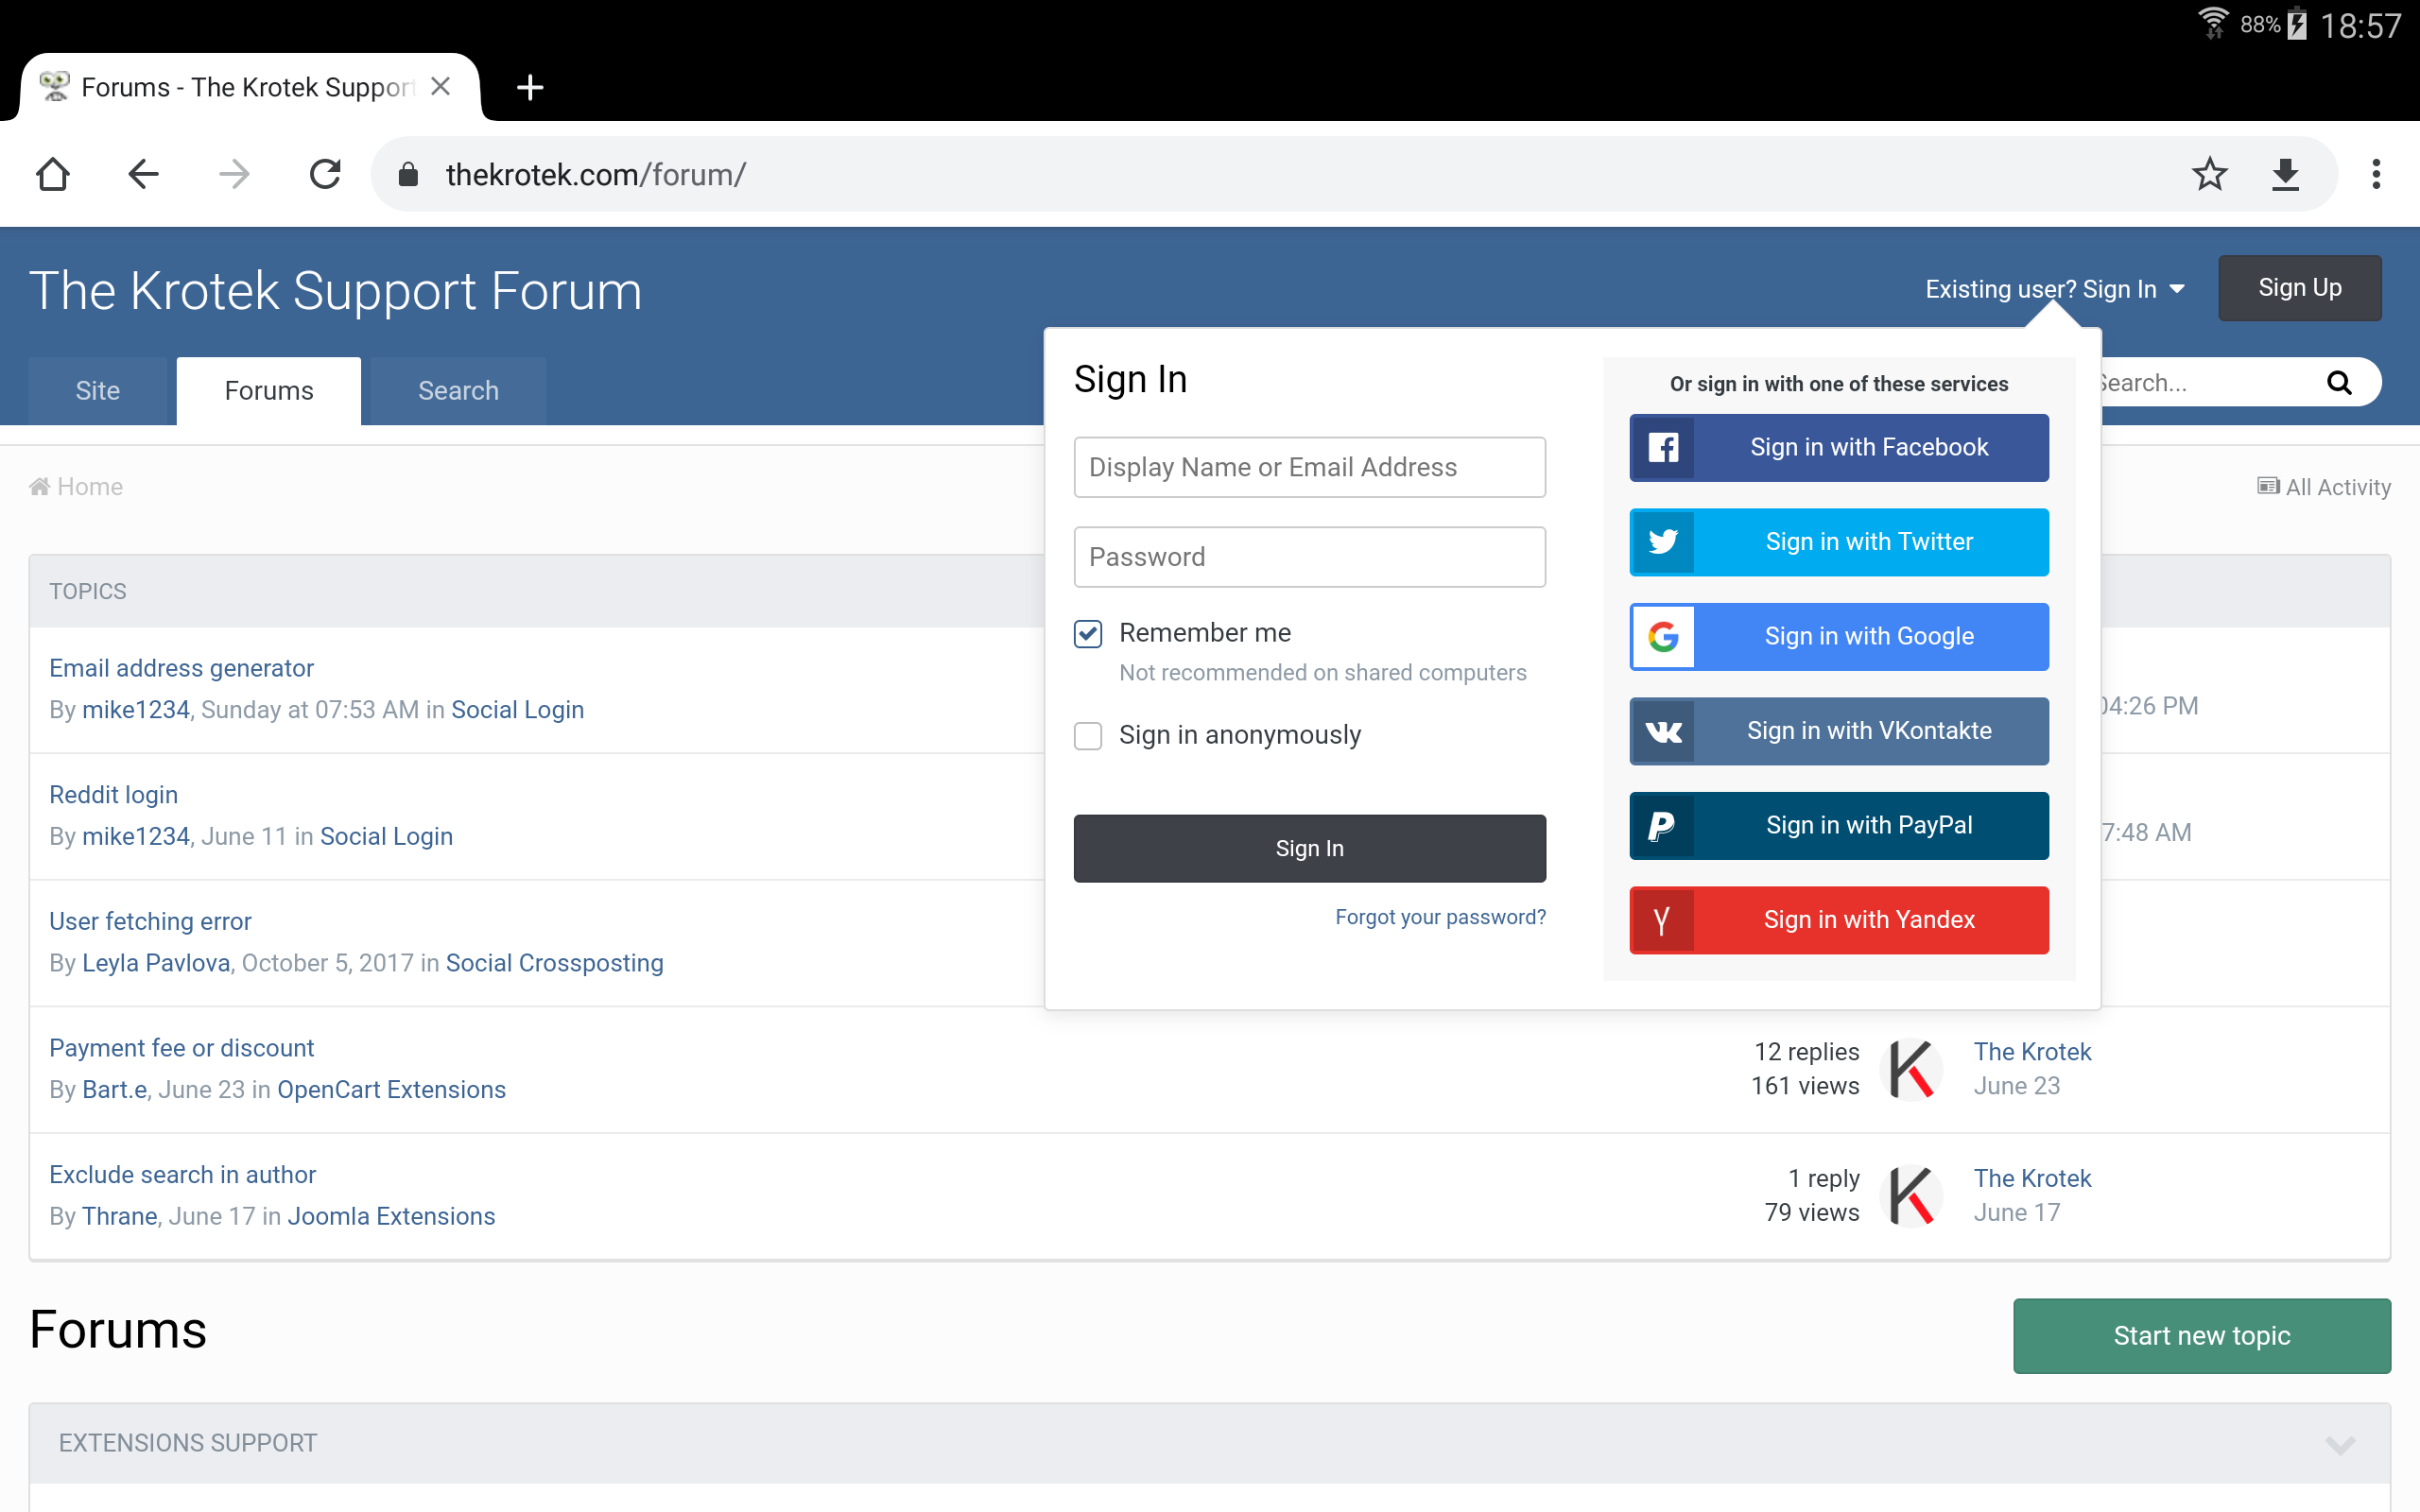2420x1512 pixels.
Task: Sign in with Google
Action: coord(1838,636)
